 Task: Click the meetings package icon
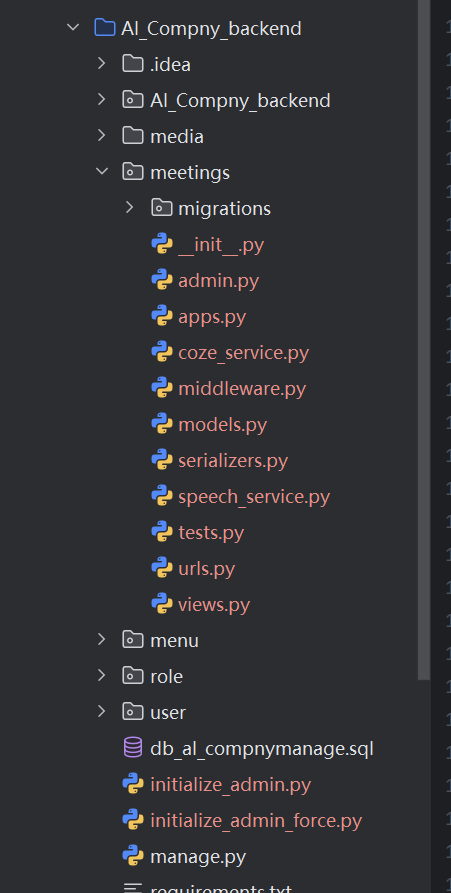133,171
